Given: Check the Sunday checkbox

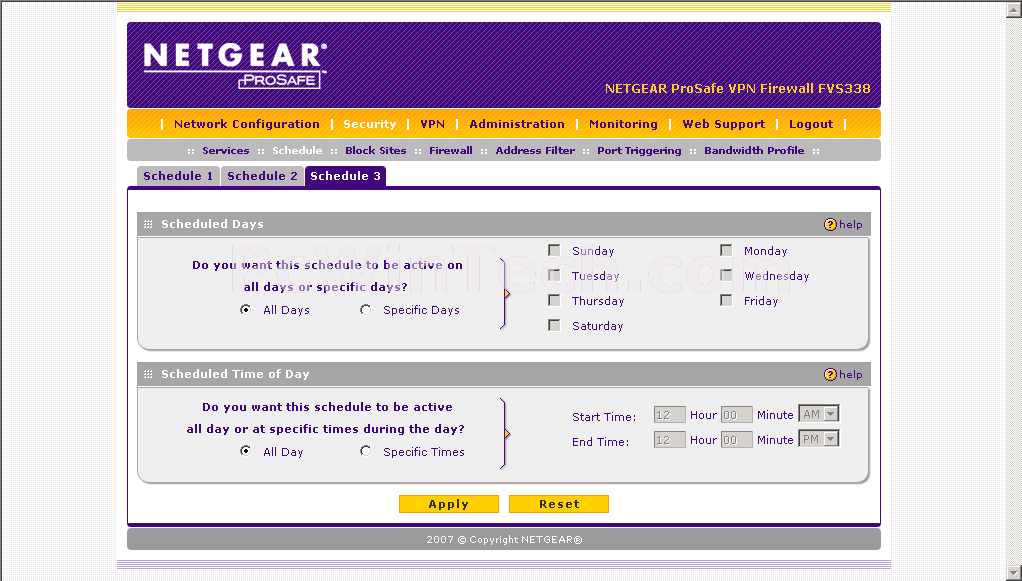Looking at the screenshot, I should tap(554, 250).
